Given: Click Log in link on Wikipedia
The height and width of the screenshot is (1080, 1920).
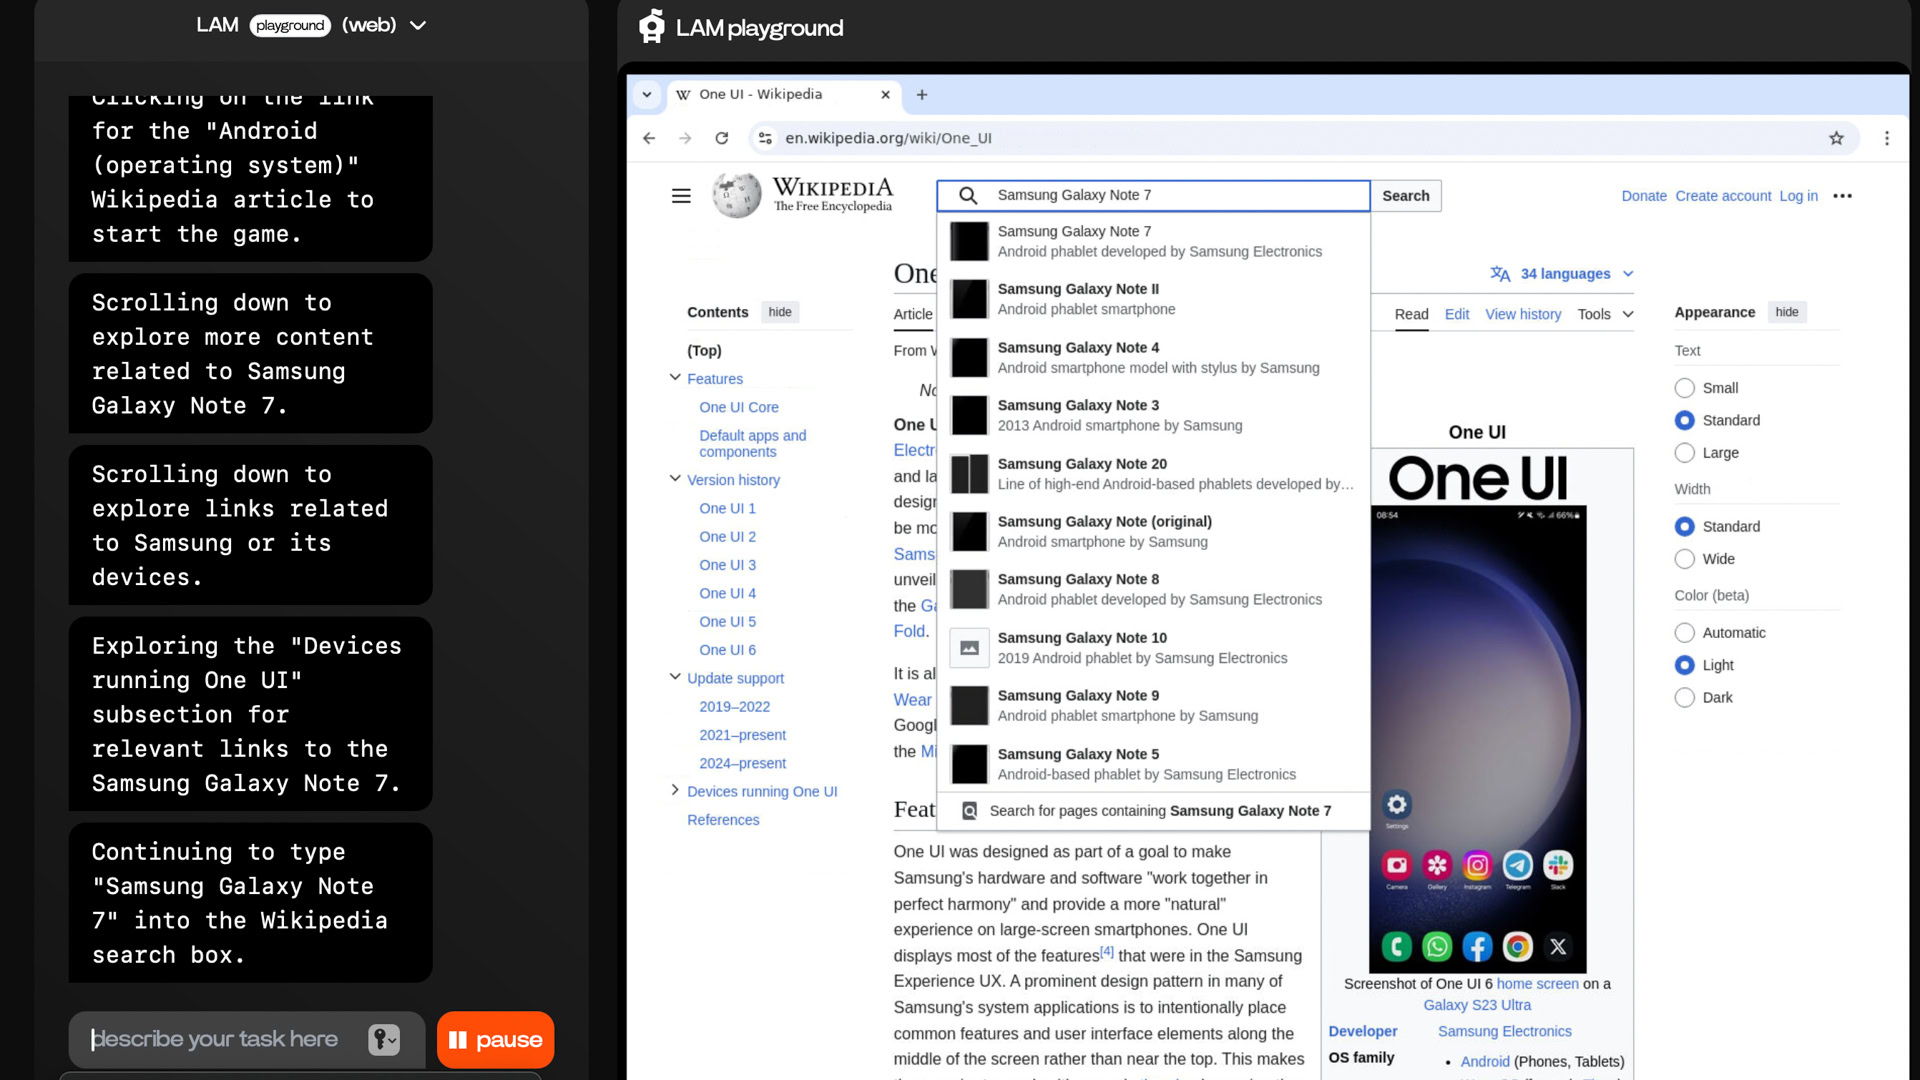Looking at the screenshot, I should click(x=1799, y=195).
